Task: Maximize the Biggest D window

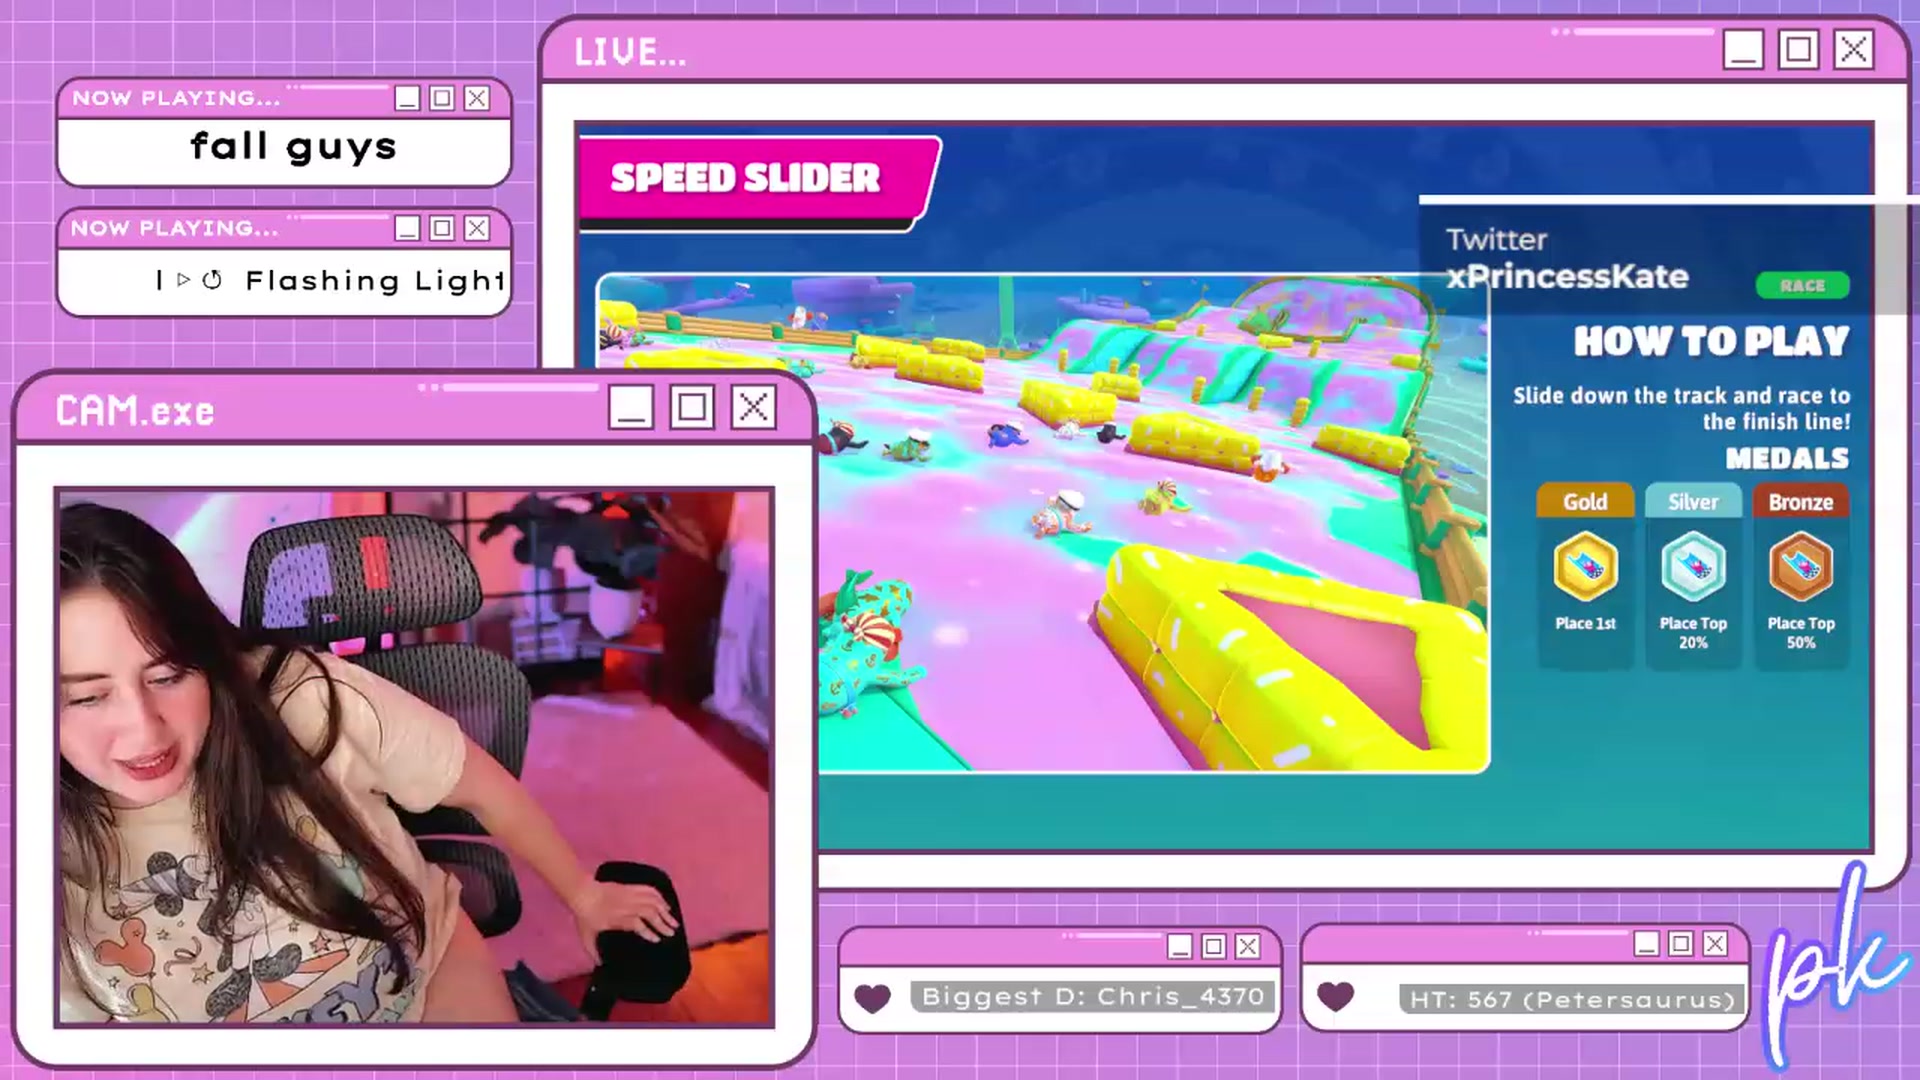Action: (x=1214, y=946)
